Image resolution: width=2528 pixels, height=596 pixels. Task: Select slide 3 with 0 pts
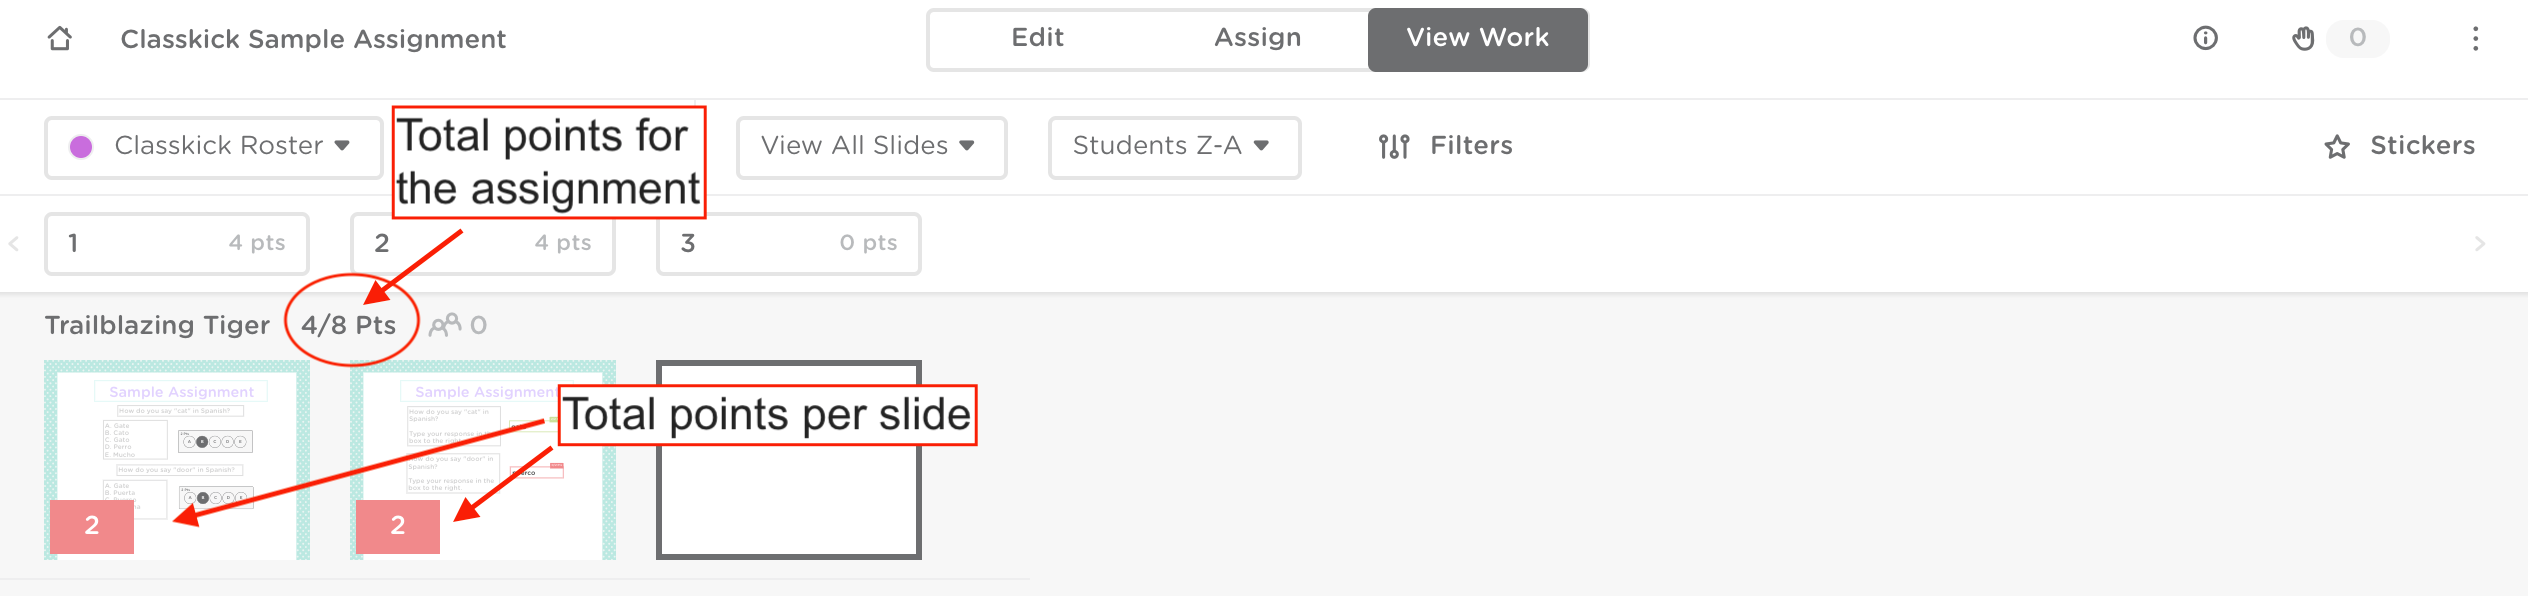click(x=788, y=243)
